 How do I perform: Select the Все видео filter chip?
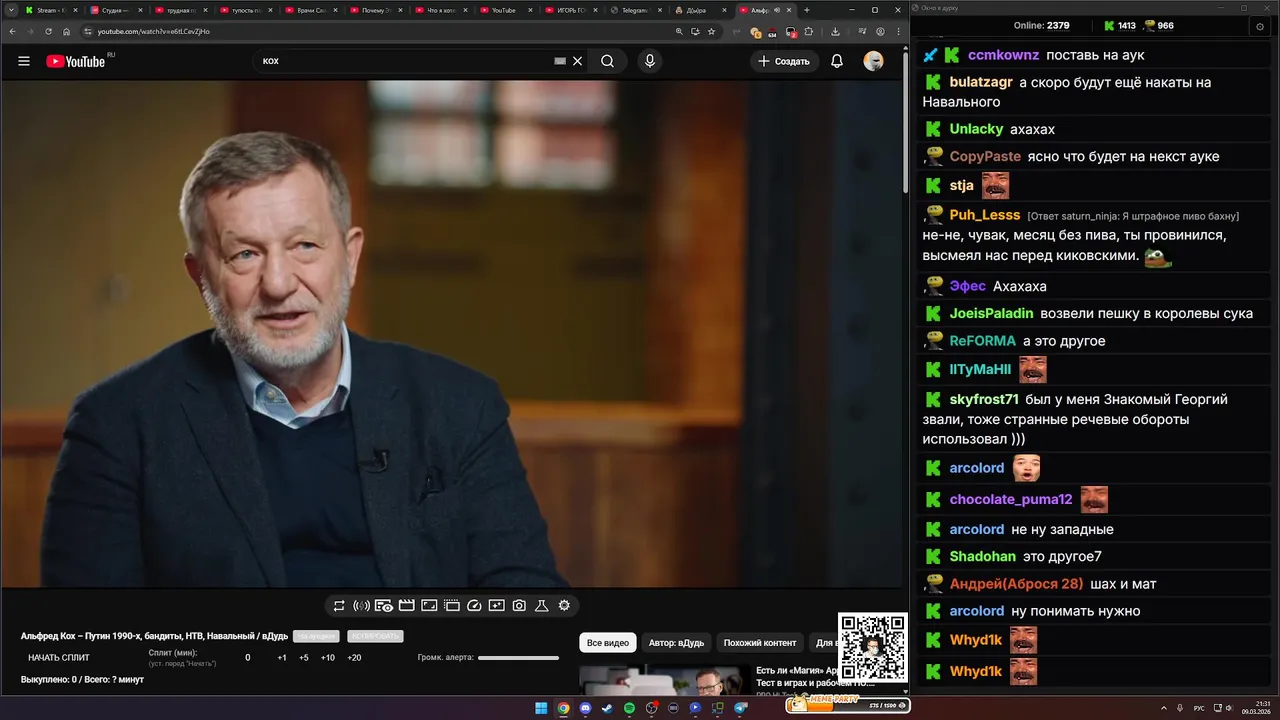[x=608, y=643]
